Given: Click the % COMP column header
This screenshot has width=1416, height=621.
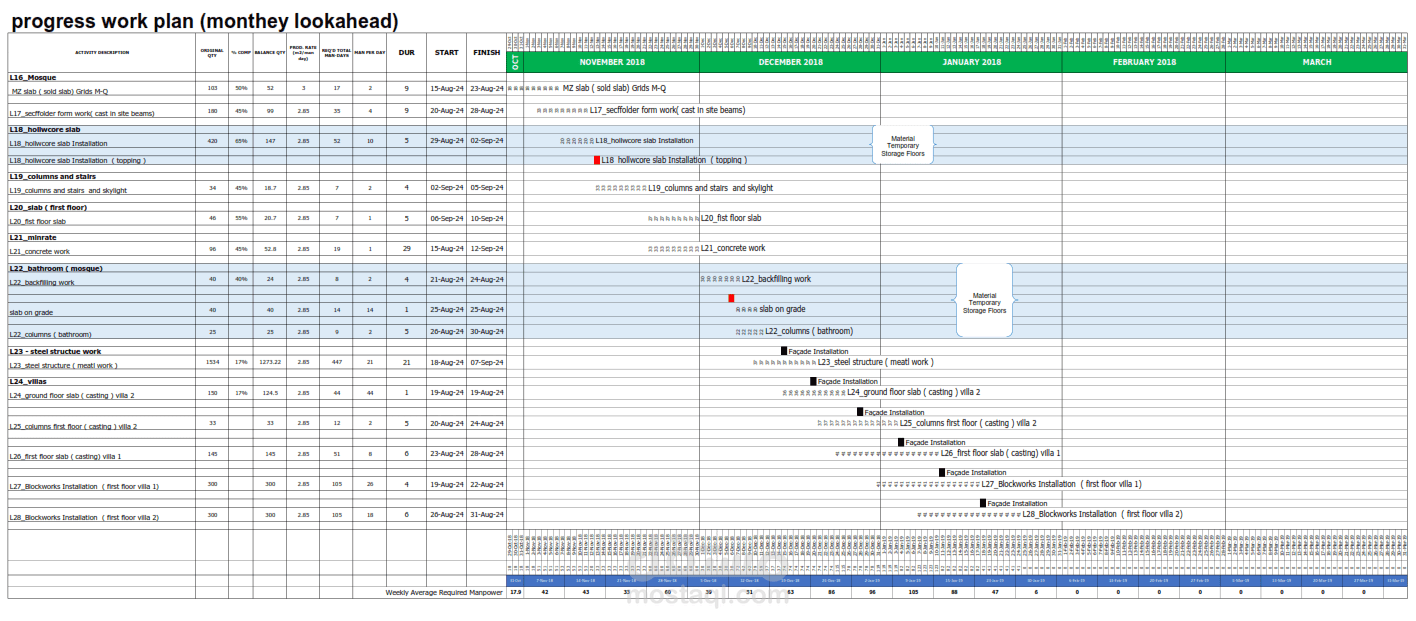Looking at the screenshot, I should pyautogui.click(x=240, y=52).
